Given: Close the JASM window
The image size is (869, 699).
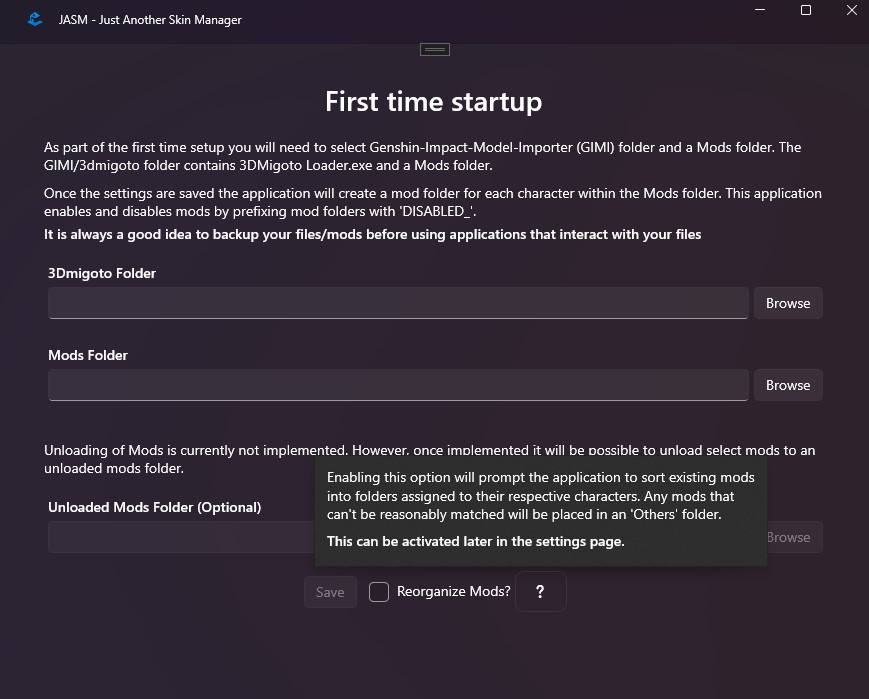Looking at the screenshot, I should pyautogui.click(x=851, y=10).
